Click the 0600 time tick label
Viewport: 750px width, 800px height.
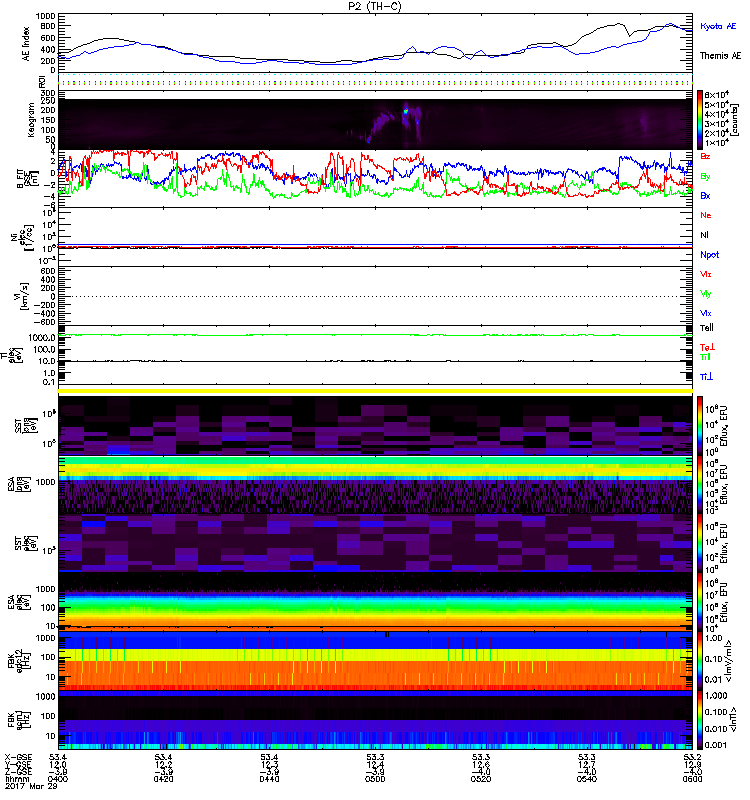point(692,779)
